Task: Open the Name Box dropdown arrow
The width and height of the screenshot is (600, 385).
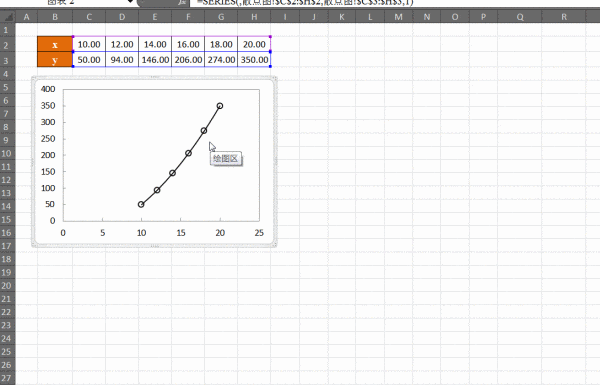Action: coord(130,2)
